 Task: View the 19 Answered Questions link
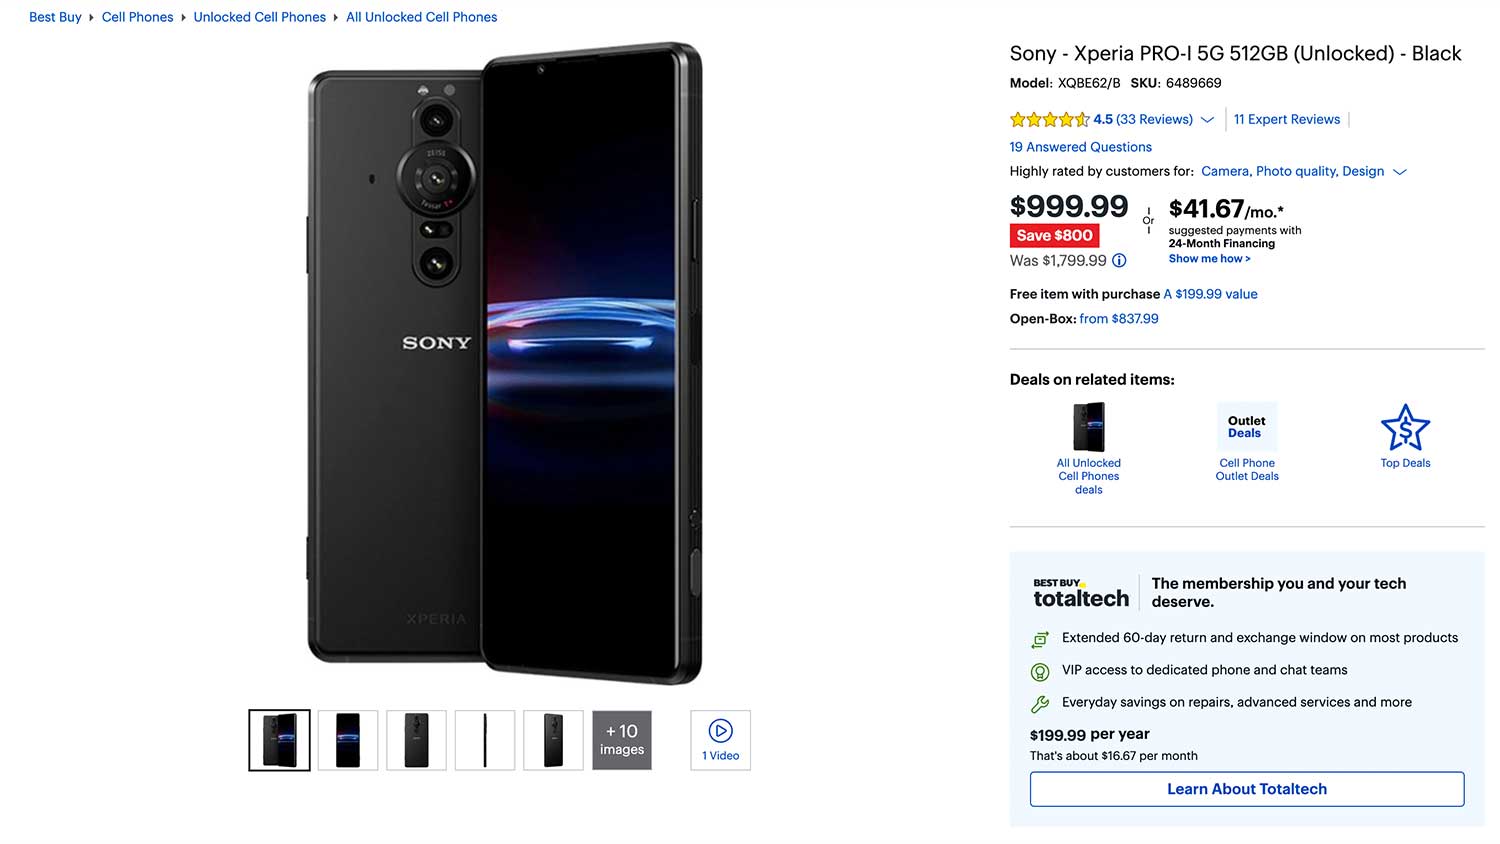pyautogui.click(x=1080, y=147)
